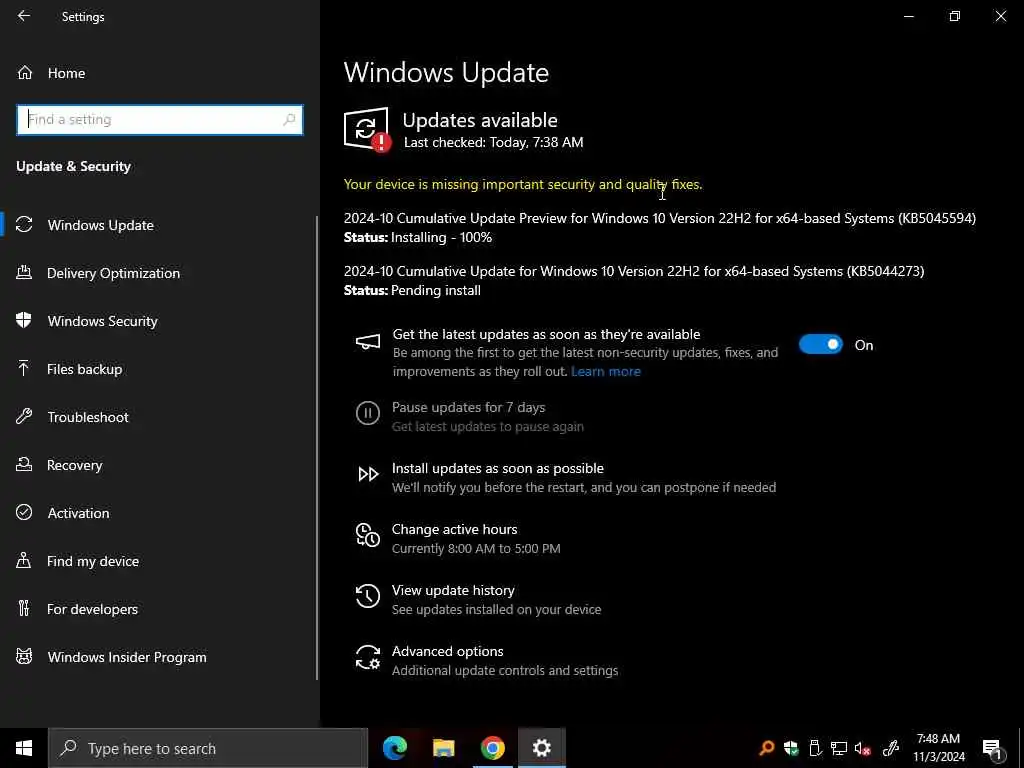The height and width of the screenshot is (768, 1024).
Task: Click the update status icon with red alert
Action: tap(368, 129)
